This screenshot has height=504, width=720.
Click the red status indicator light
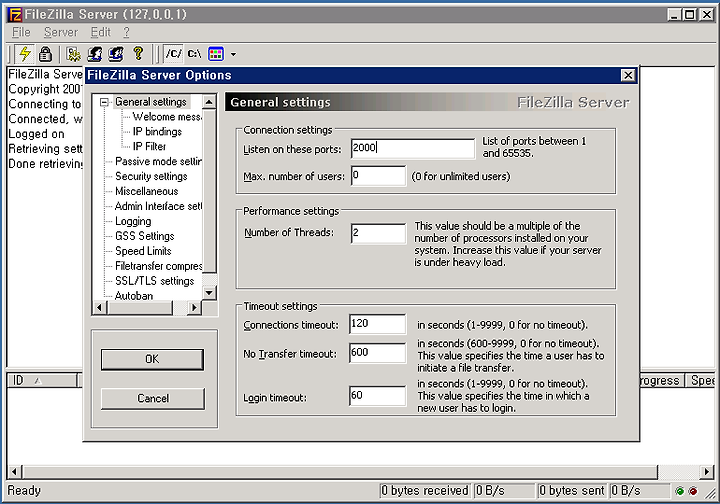click(693, 491)
